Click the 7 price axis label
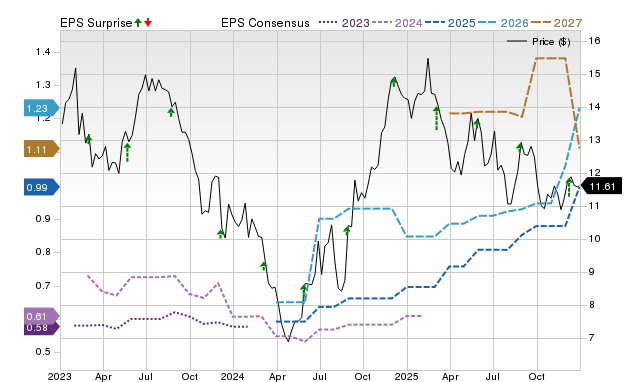 pyautogui.click(x=591, y=338)
